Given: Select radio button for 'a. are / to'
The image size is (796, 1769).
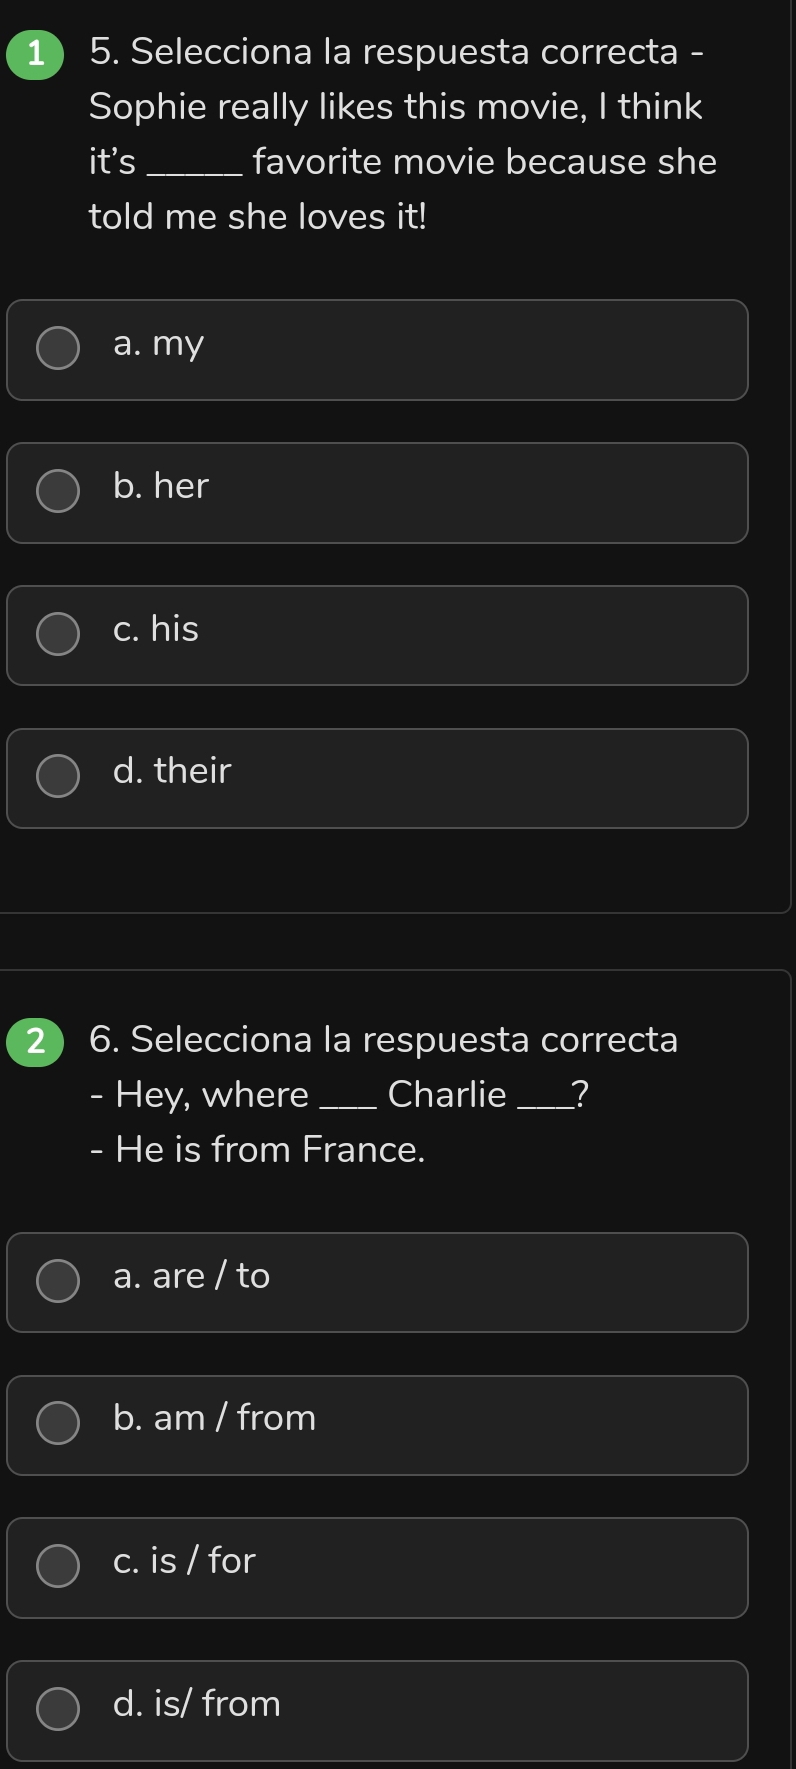Looking at the screenshot, I should tap(58, 1281).
